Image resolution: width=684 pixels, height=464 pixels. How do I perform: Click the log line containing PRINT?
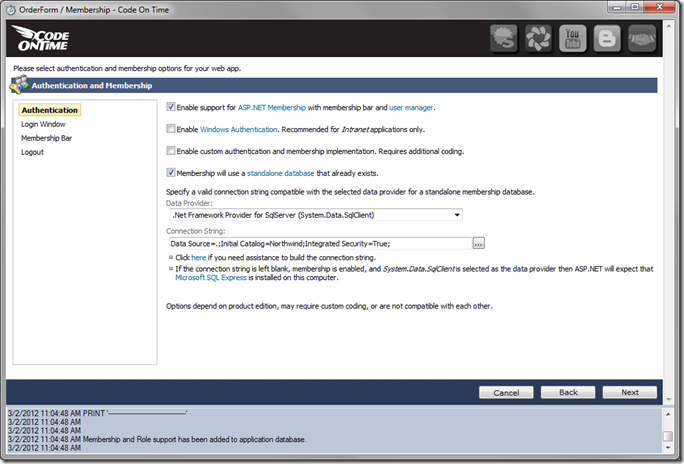[x=98, y=413]
